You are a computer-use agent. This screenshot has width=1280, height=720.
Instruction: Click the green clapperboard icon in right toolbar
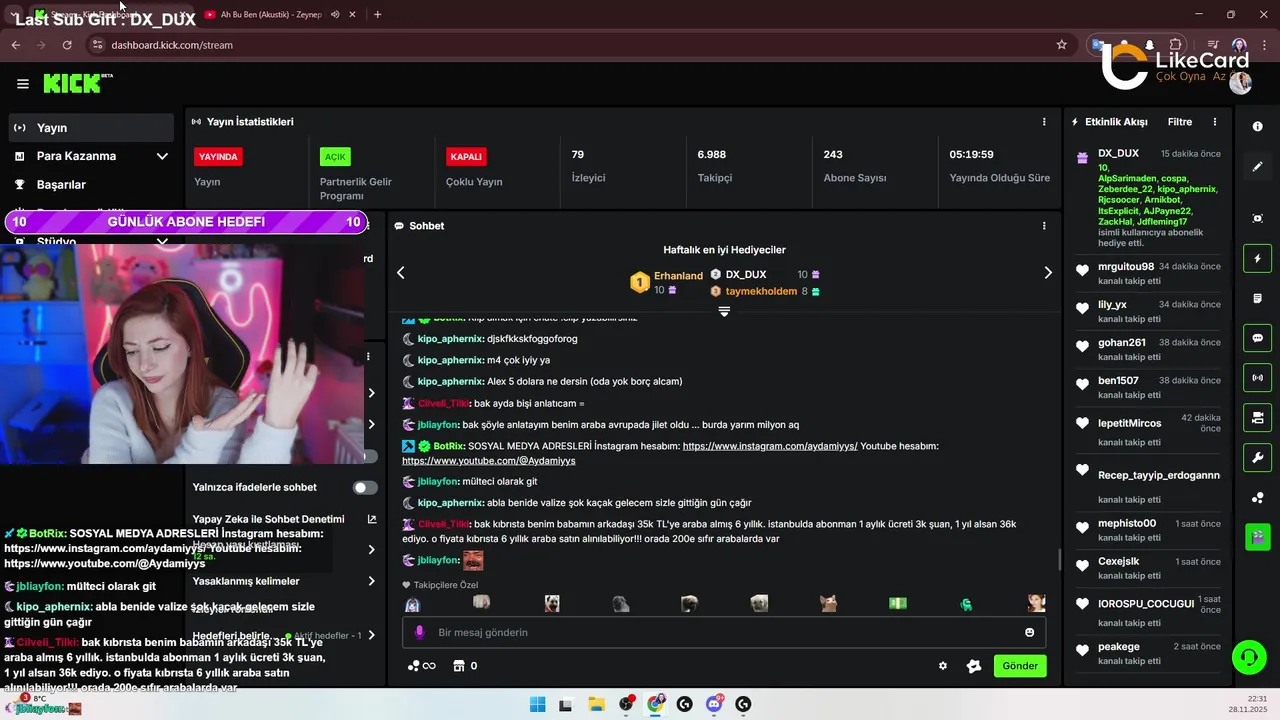(x=1258, y=537)
